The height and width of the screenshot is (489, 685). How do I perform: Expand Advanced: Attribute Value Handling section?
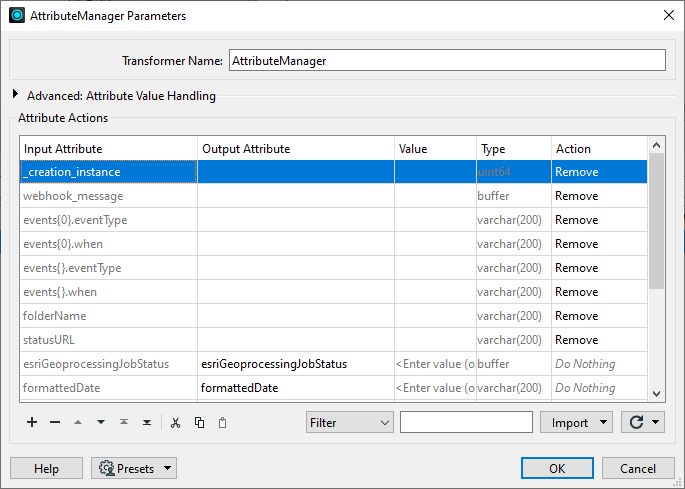tap(15, 94)
